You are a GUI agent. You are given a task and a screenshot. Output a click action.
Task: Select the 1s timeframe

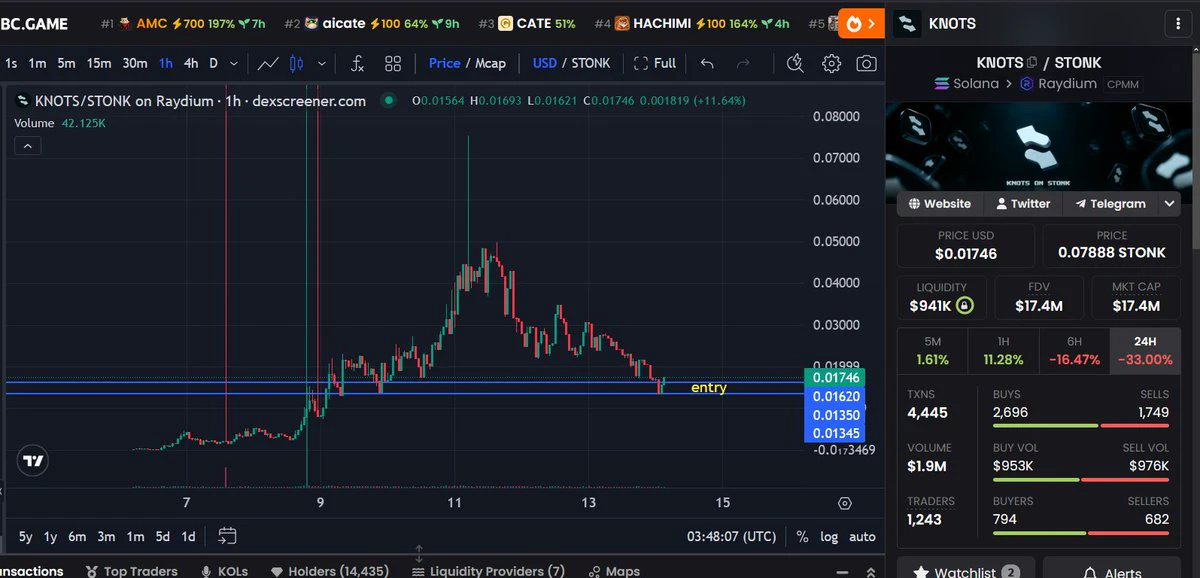click(x=11, y=63)
